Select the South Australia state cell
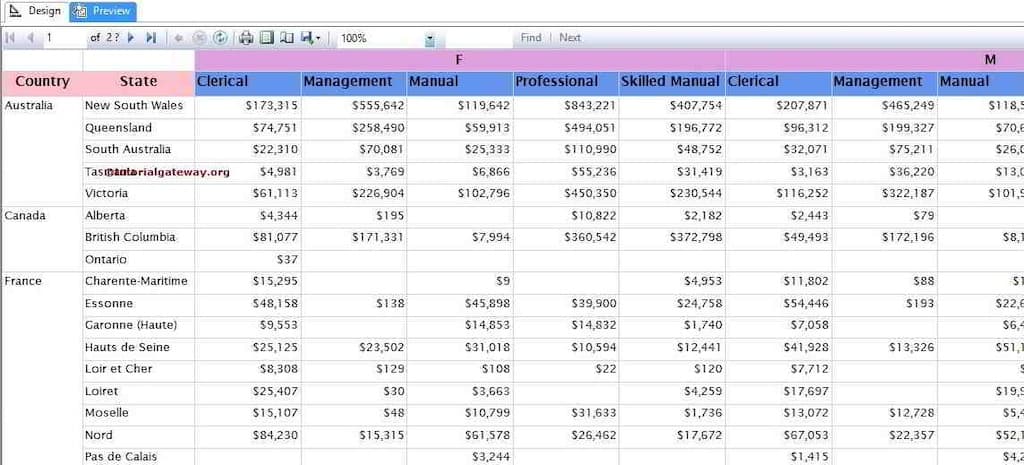Viewport: 1024px width, 465px height. coord(138,150)
